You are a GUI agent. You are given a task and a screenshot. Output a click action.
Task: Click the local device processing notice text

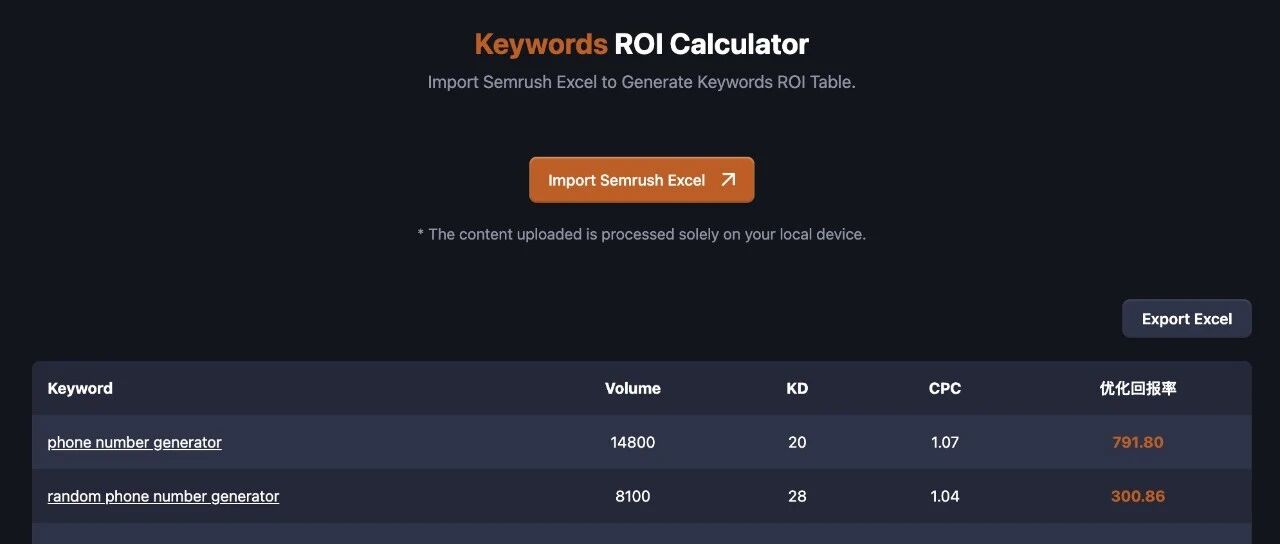coord(641,234)
